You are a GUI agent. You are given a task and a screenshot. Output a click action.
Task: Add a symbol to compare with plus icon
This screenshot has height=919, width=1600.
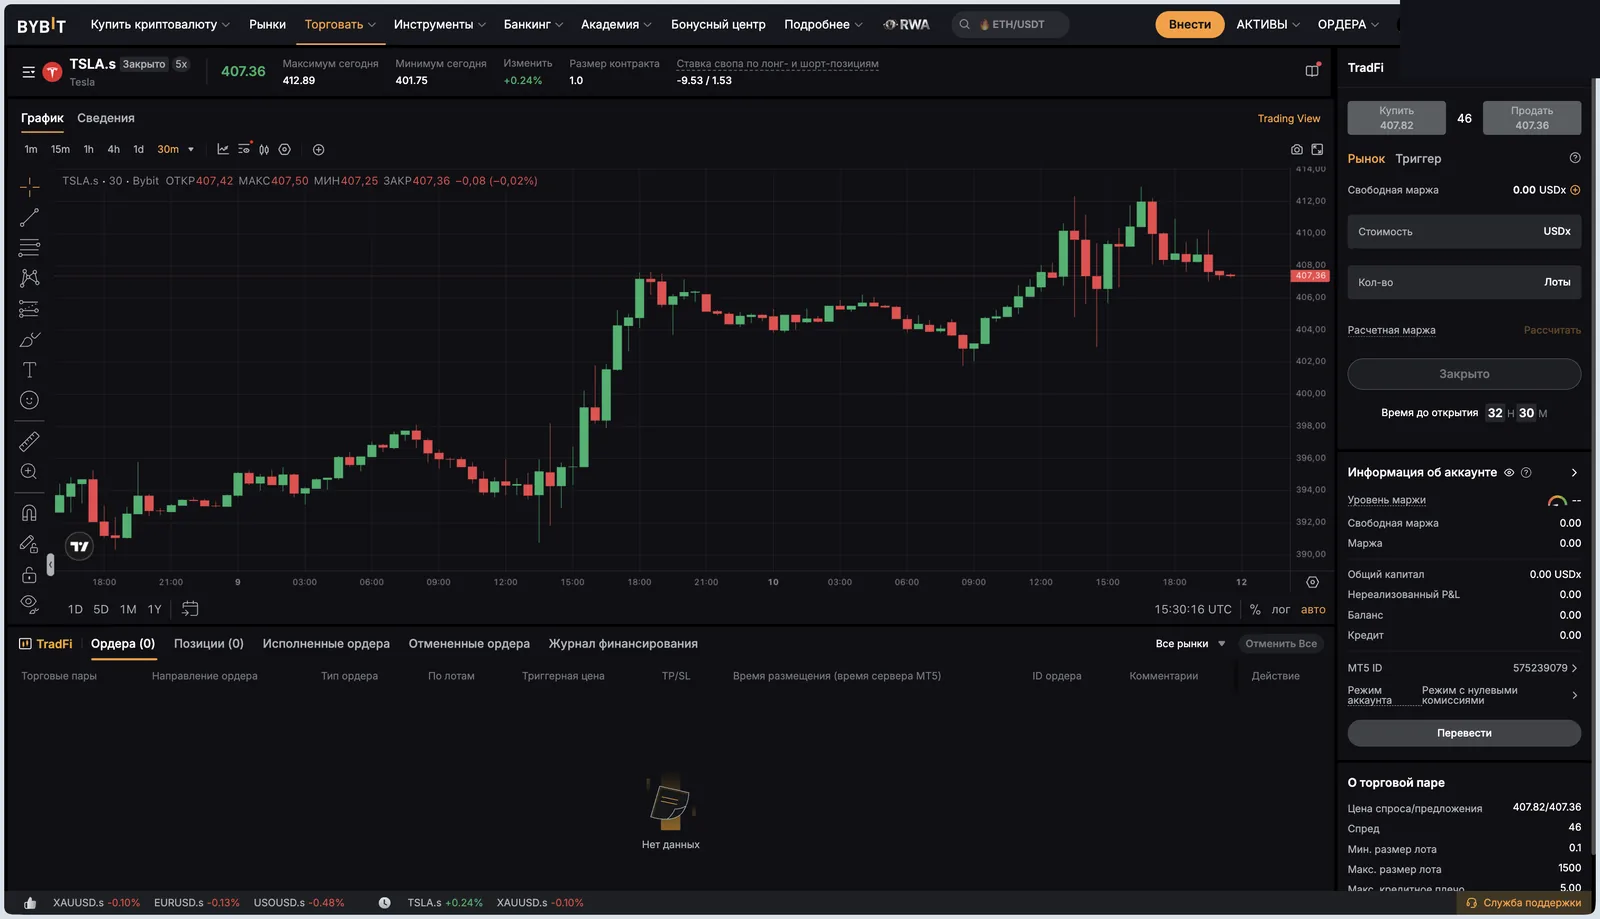319,150
